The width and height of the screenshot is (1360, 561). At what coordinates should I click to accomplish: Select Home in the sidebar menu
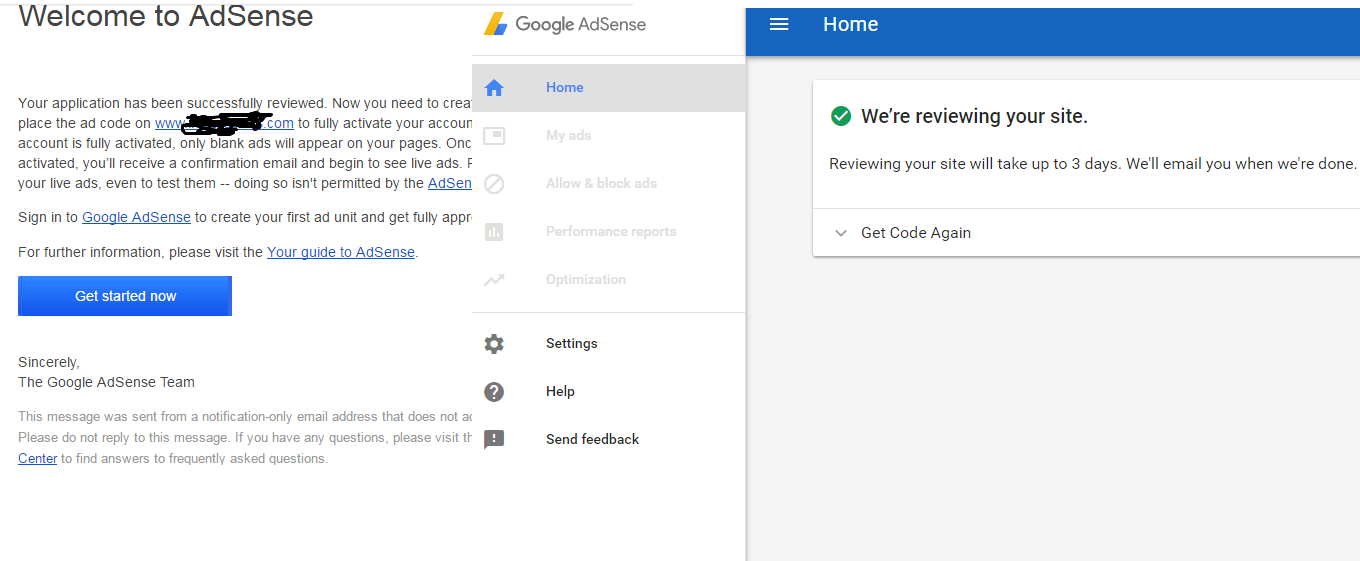pyautogui.click(x=564, y=88)
